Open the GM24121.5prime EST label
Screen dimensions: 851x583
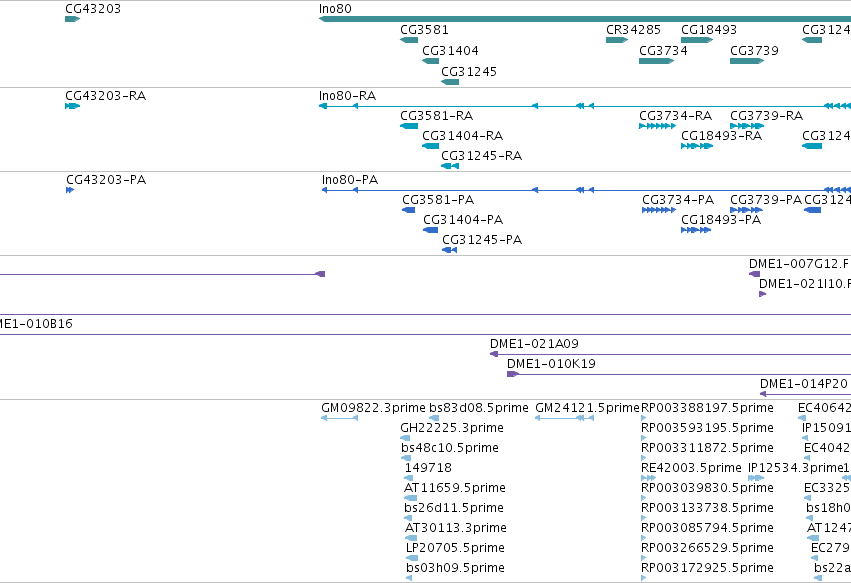click(588, 408)
